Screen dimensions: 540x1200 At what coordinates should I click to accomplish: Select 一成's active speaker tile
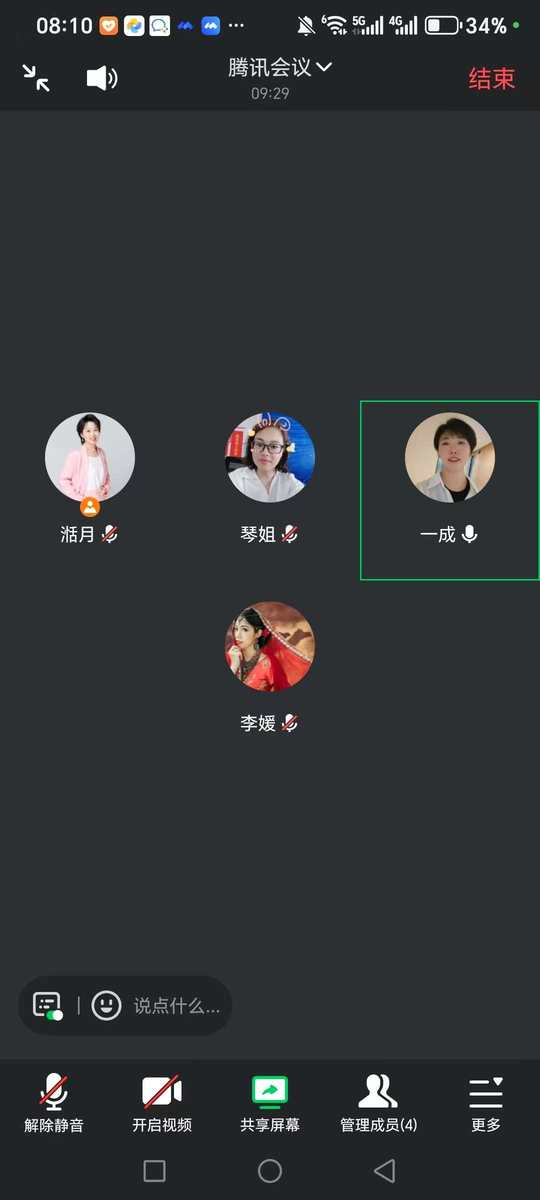click(x=449, y=490)
